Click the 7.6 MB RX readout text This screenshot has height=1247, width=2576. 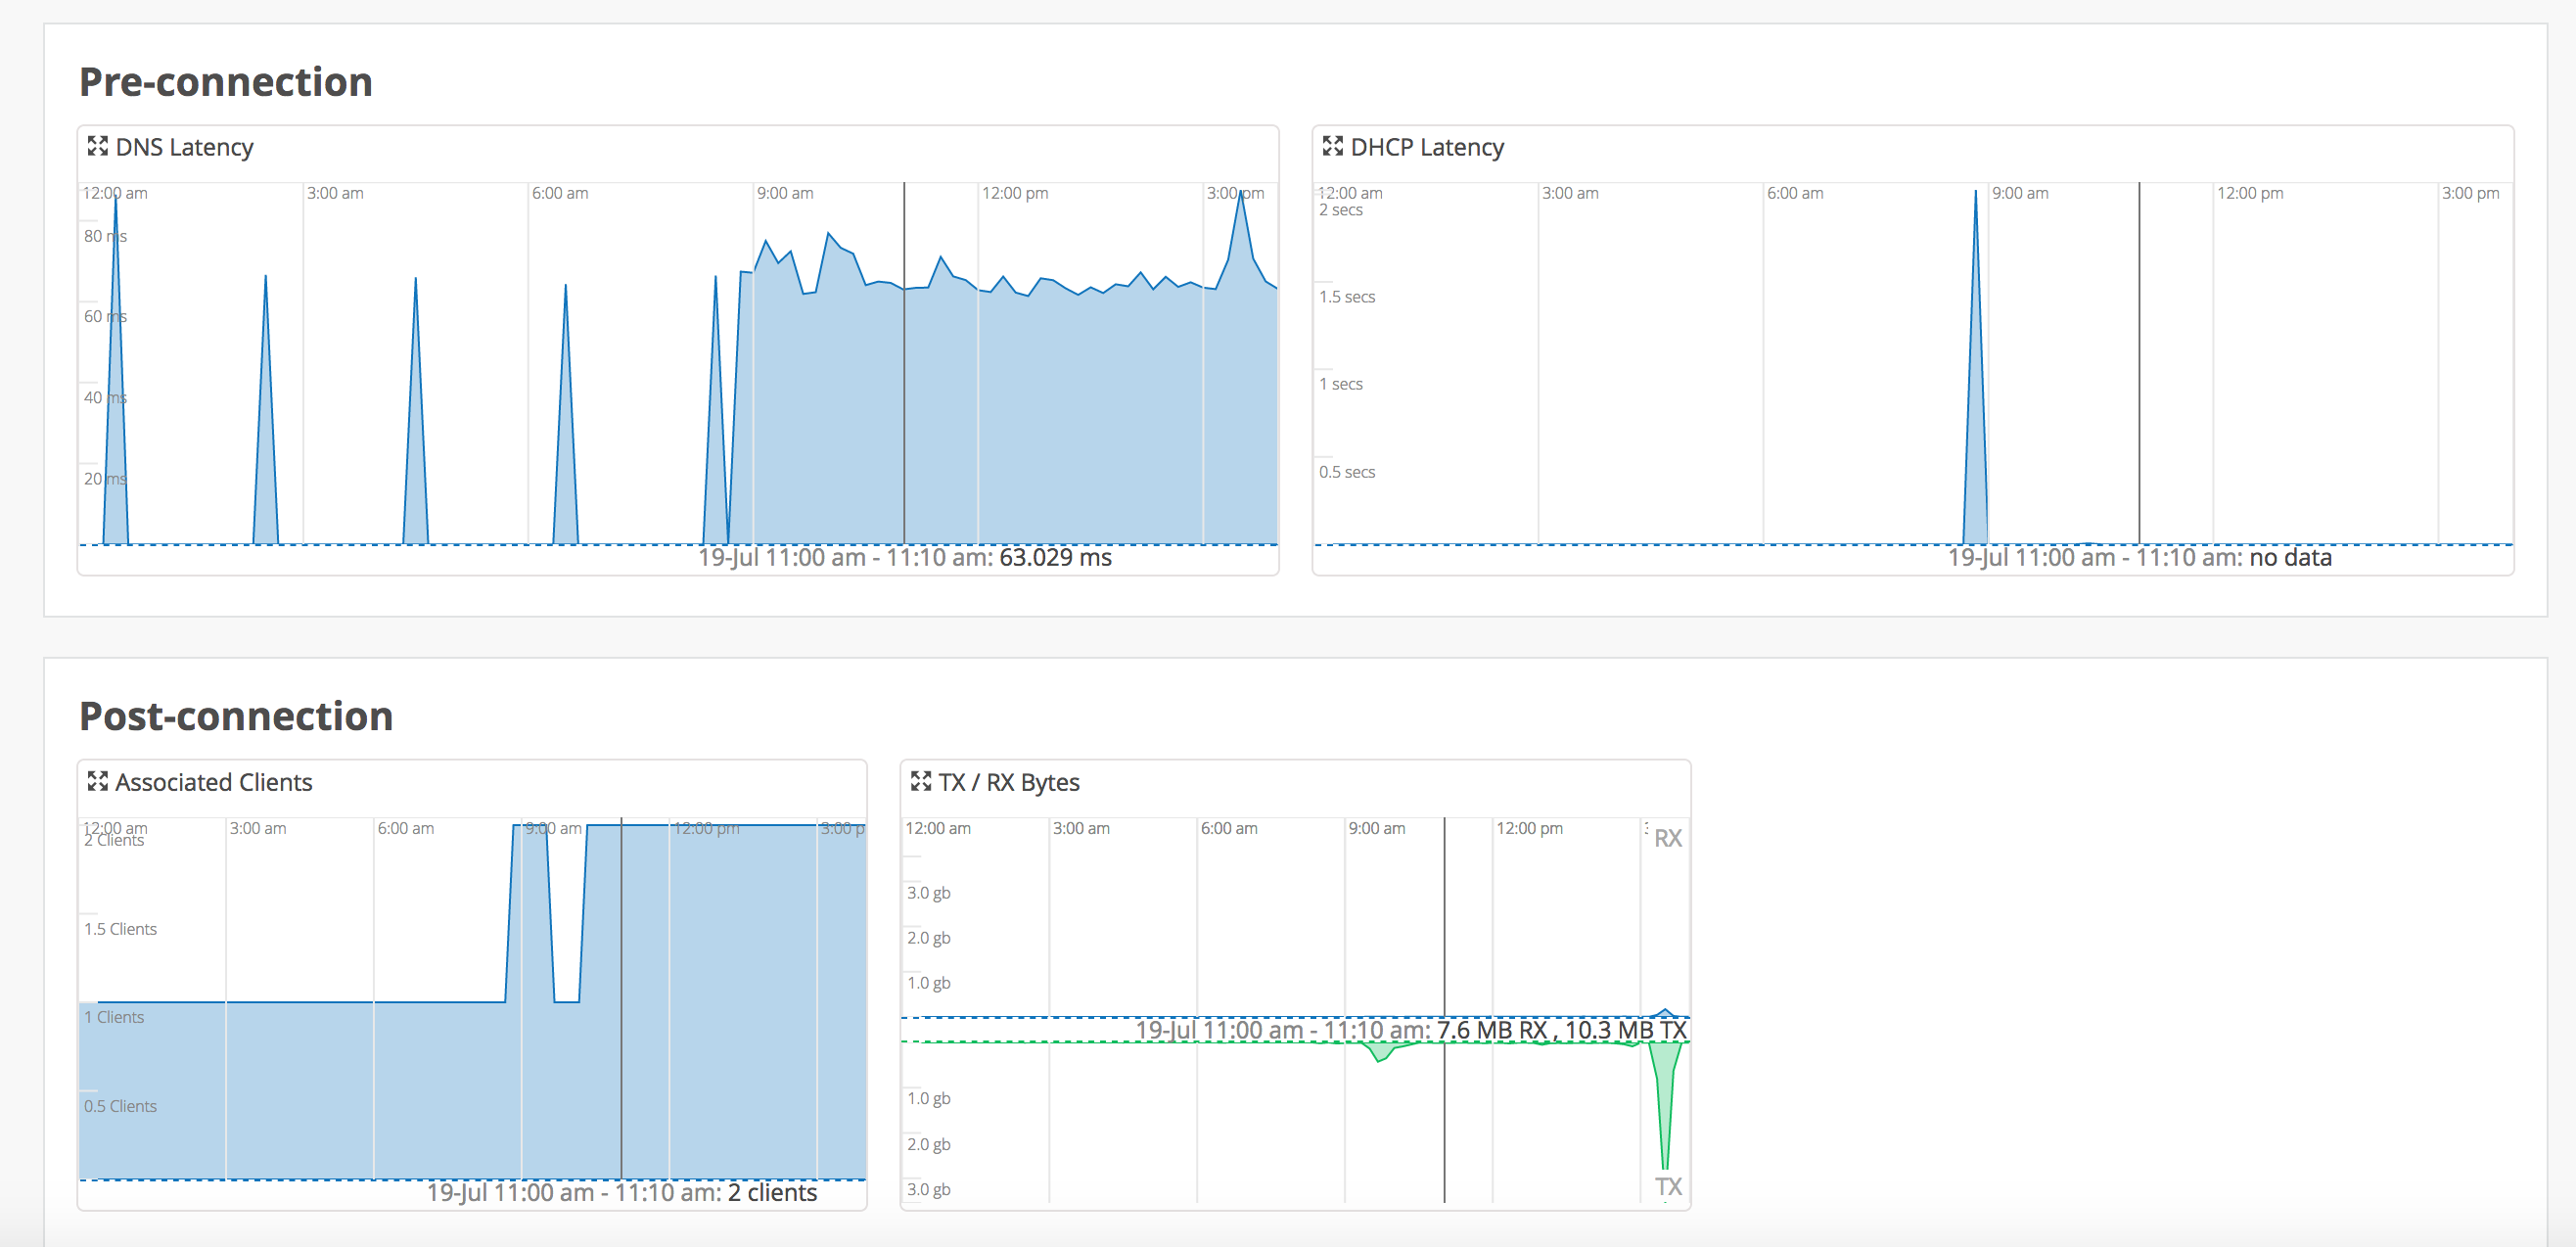1491,1030
